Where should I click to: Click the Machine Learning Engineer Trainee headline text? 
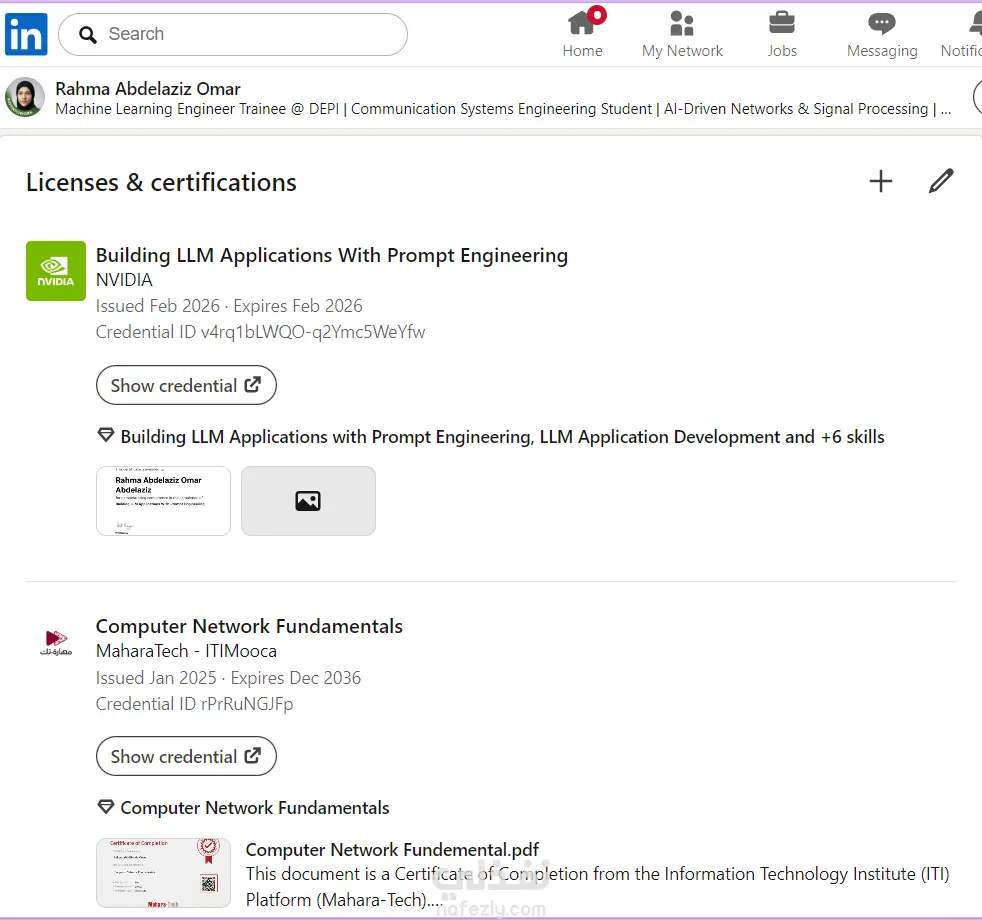tap(504, 109)
